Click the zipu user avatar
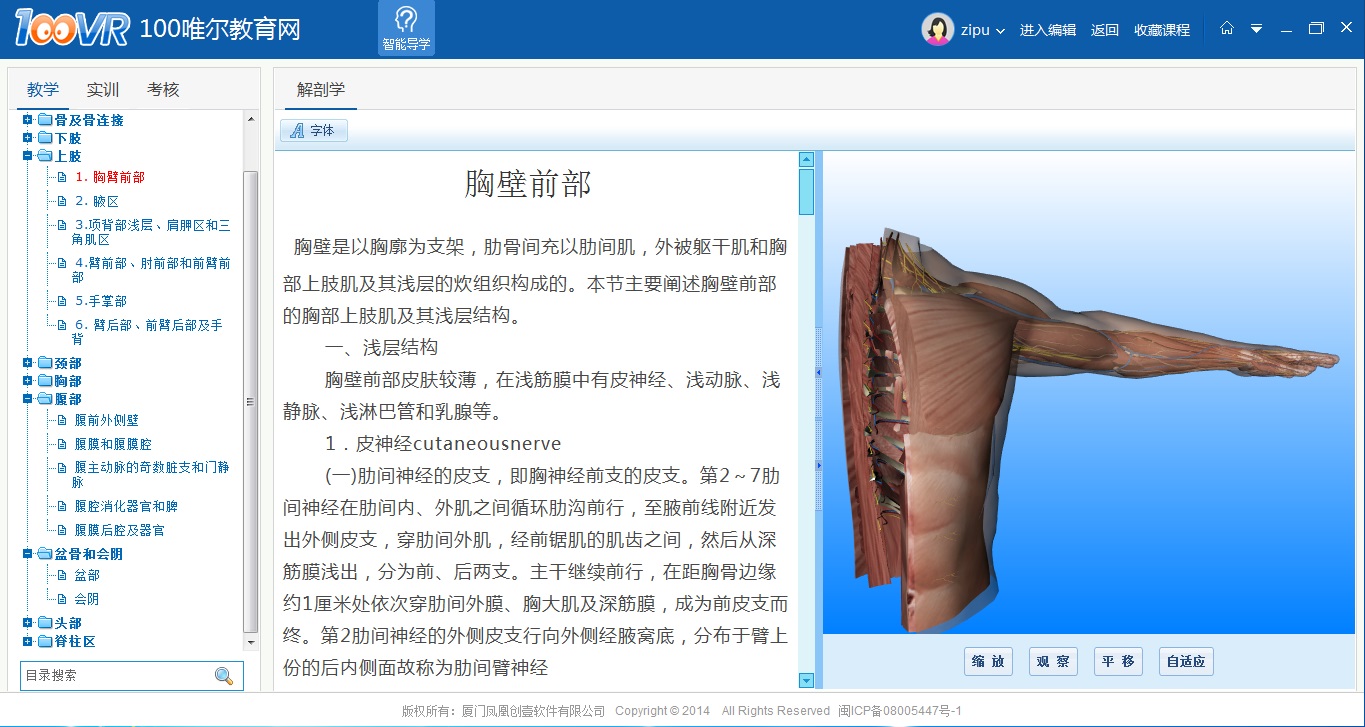The height and width of the screenshot is (727, 1365). [x=937, y=30]
